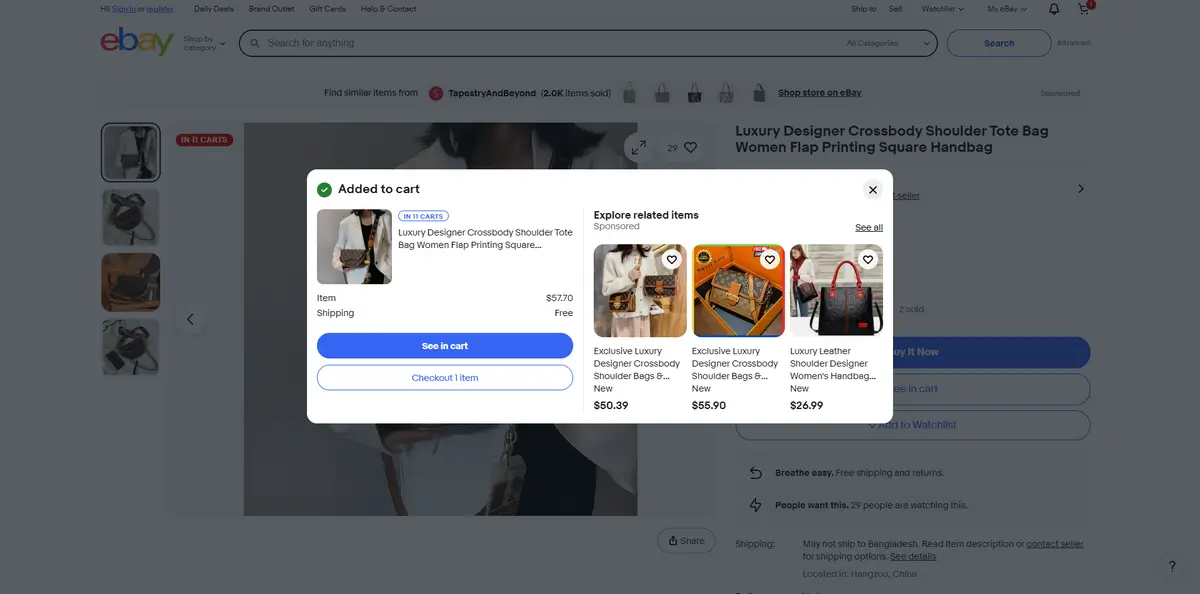Open the $26.99 Luxury Leather handbag image

pos(836,291)
